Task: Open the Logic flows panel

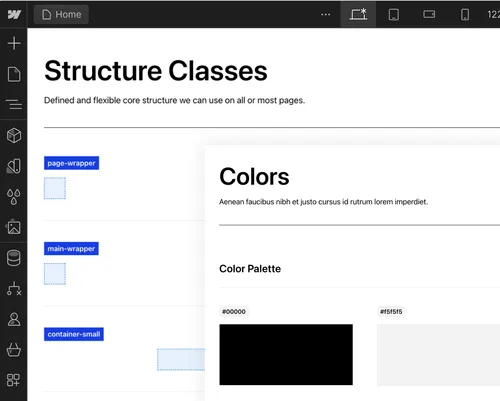Action: click(14, 289)
